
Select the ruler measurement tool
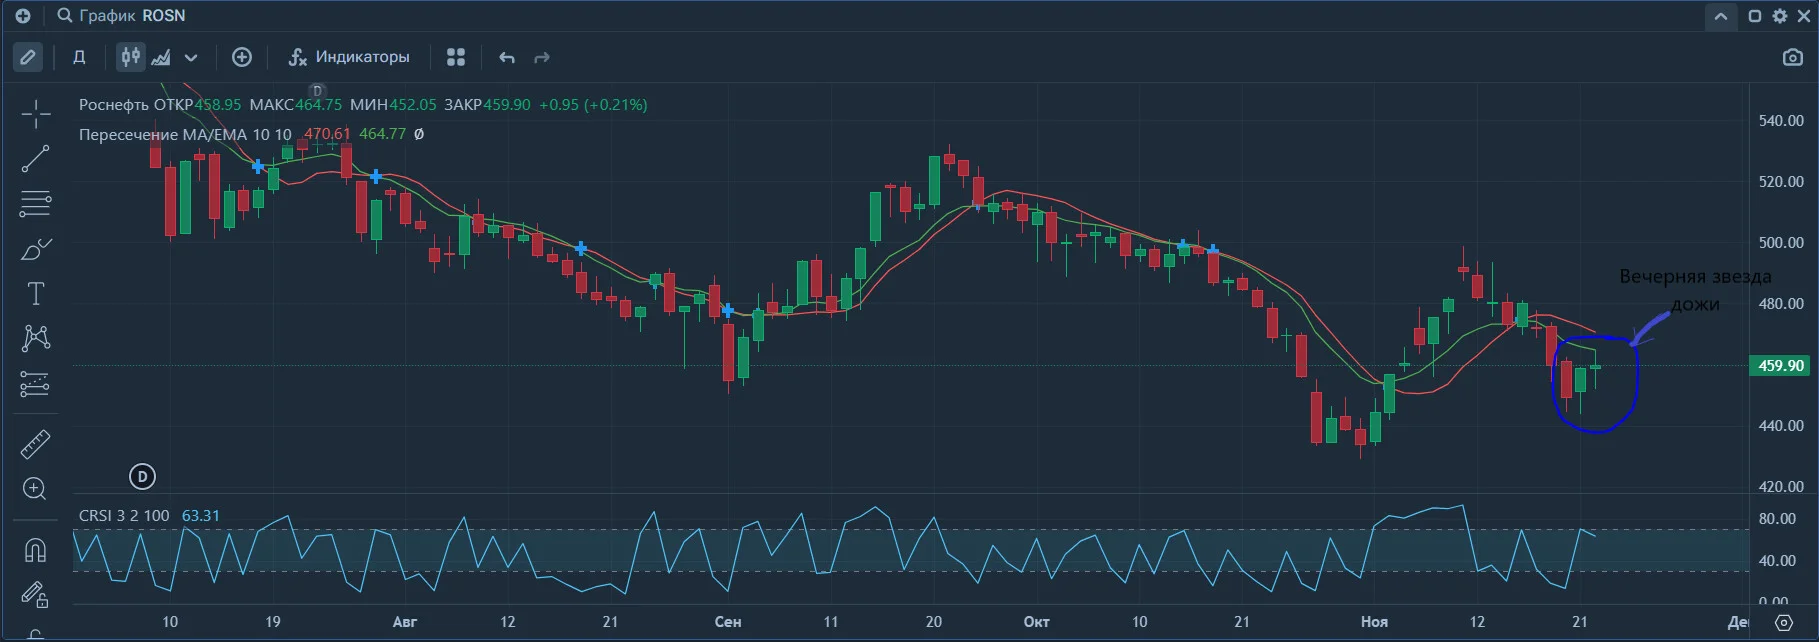click(x=36, y=444)
